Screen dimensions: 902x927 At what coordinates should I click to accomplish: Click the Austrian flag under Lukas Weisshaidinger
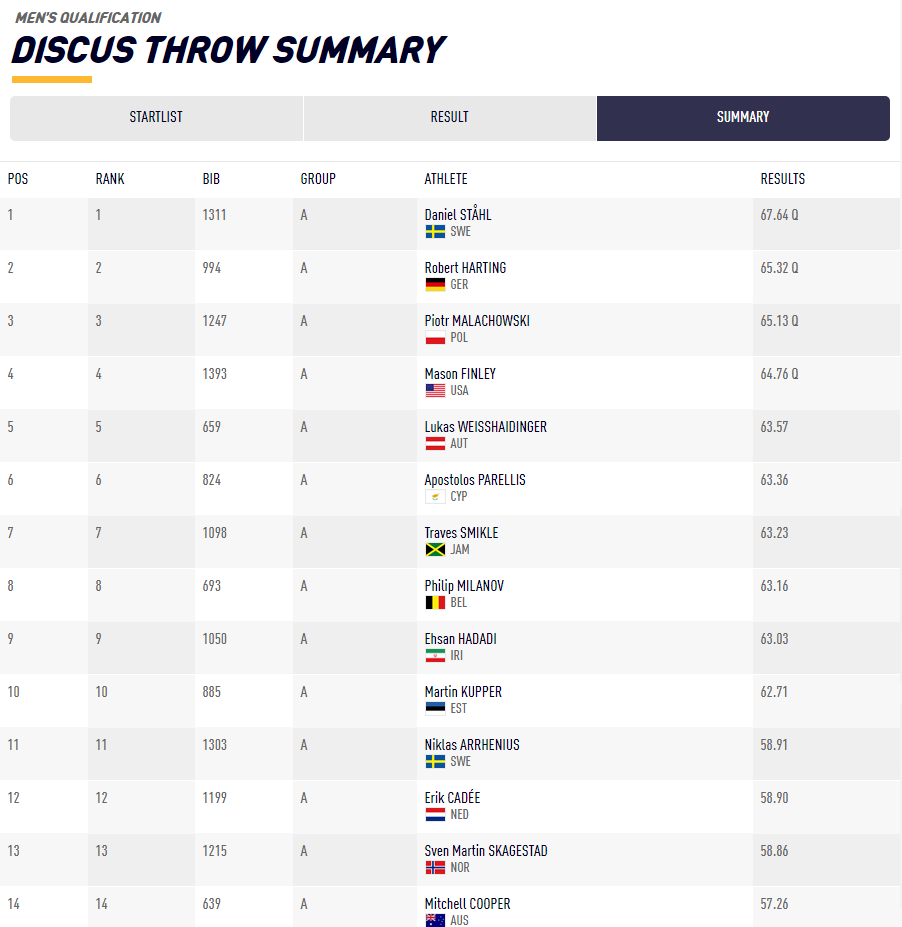click(435, 443)
